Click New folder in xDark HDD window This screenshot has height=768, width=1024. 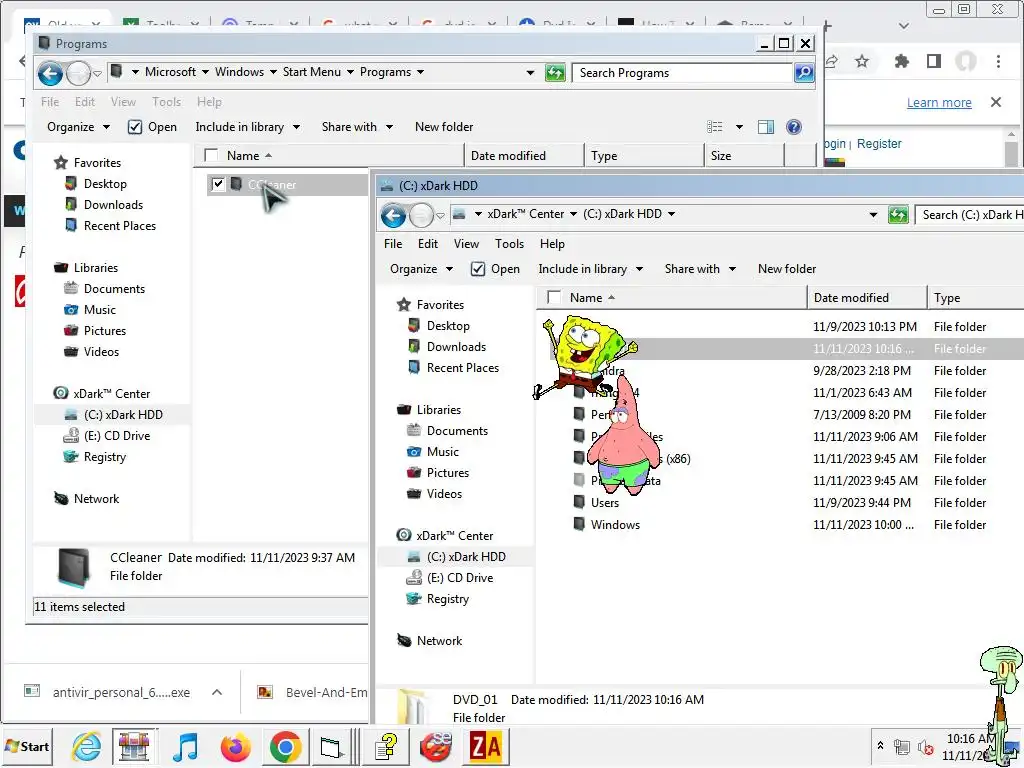point(787,269)
